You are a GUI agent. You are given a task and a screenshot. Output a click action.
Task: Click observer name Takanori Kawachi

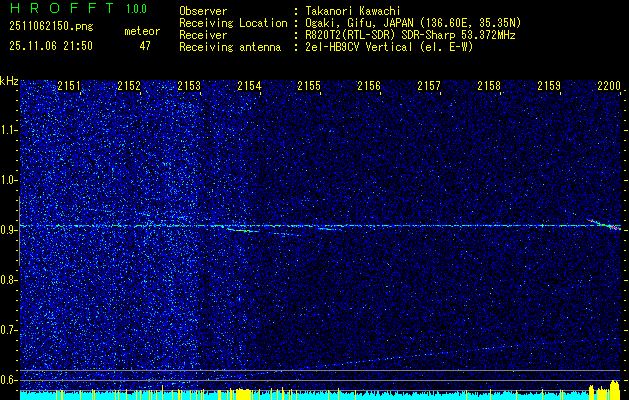coord(353,11)
